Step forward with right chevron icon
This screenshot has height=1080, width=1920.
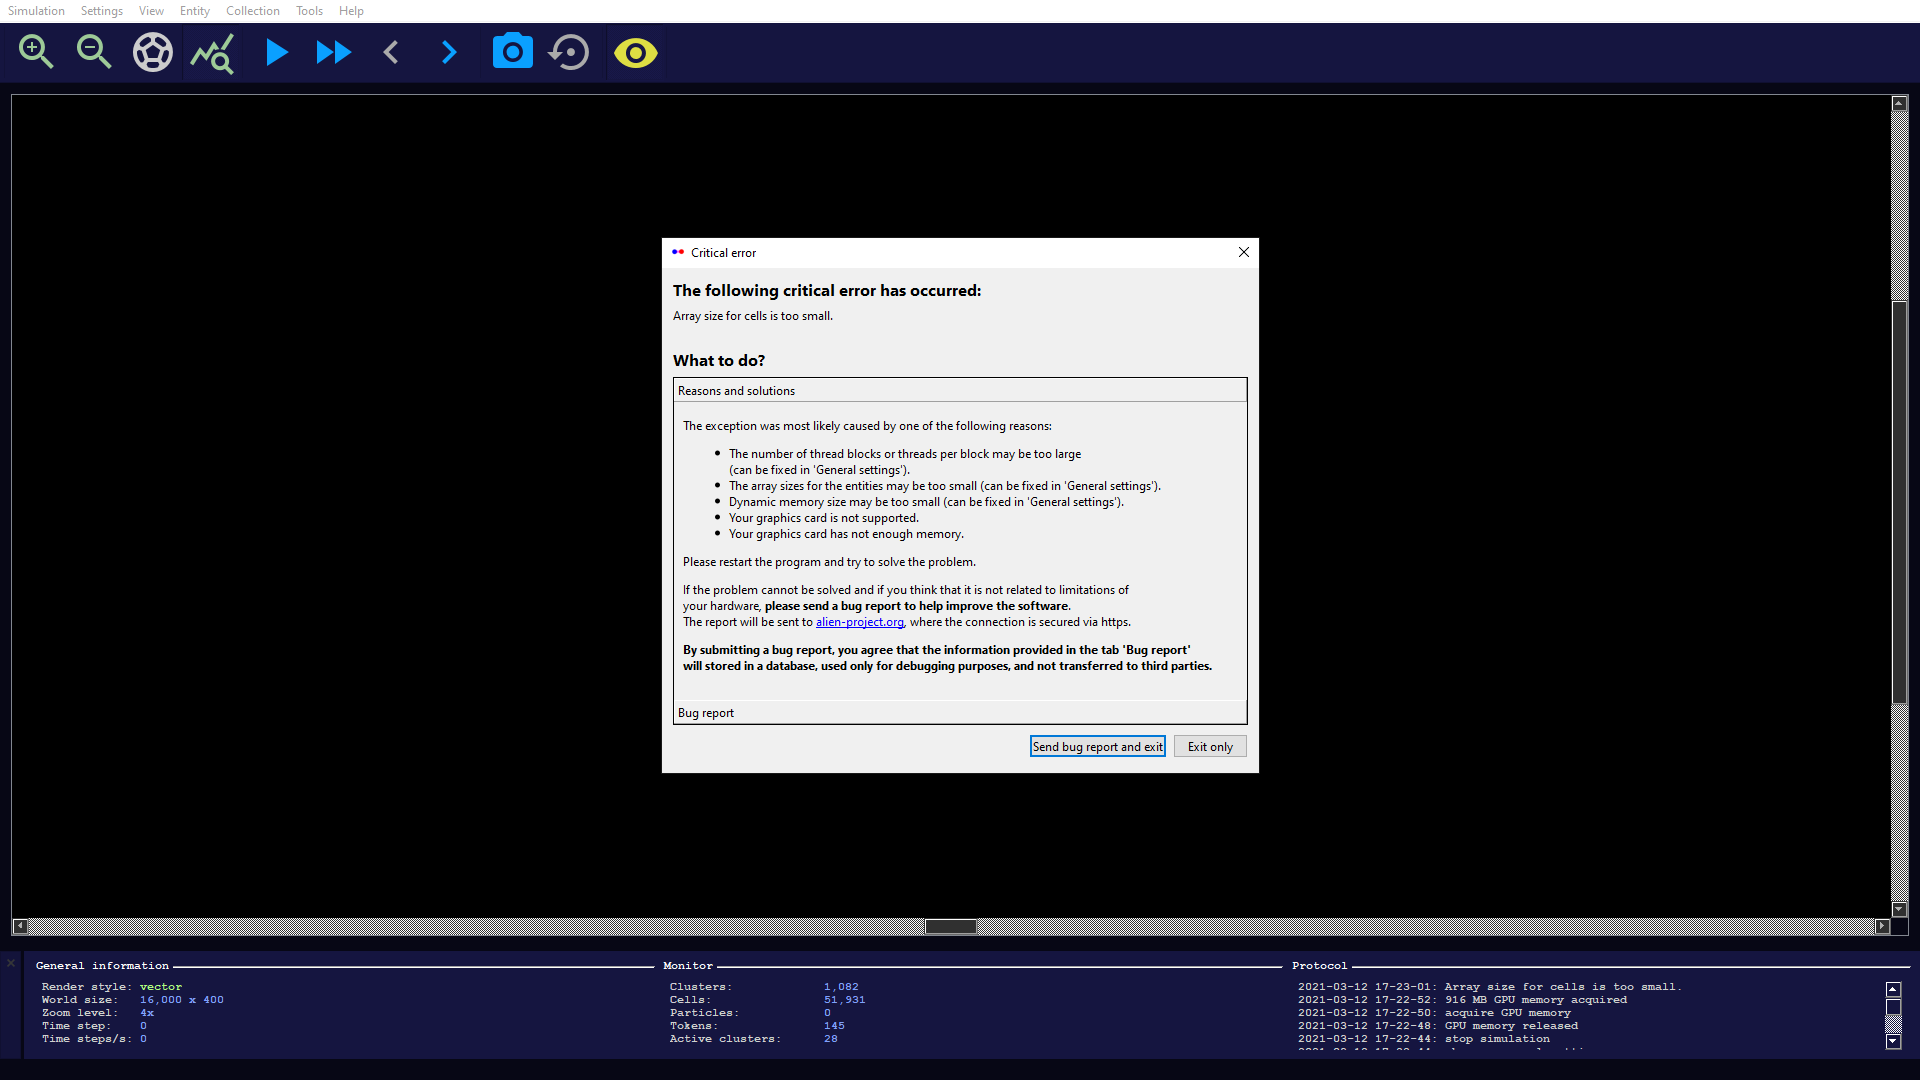click(449, 52)
